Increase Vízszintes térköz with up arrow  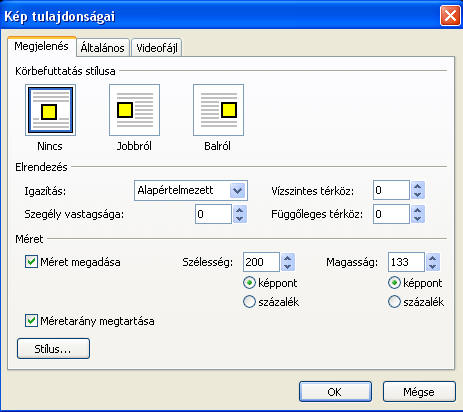tap(418, 186)
